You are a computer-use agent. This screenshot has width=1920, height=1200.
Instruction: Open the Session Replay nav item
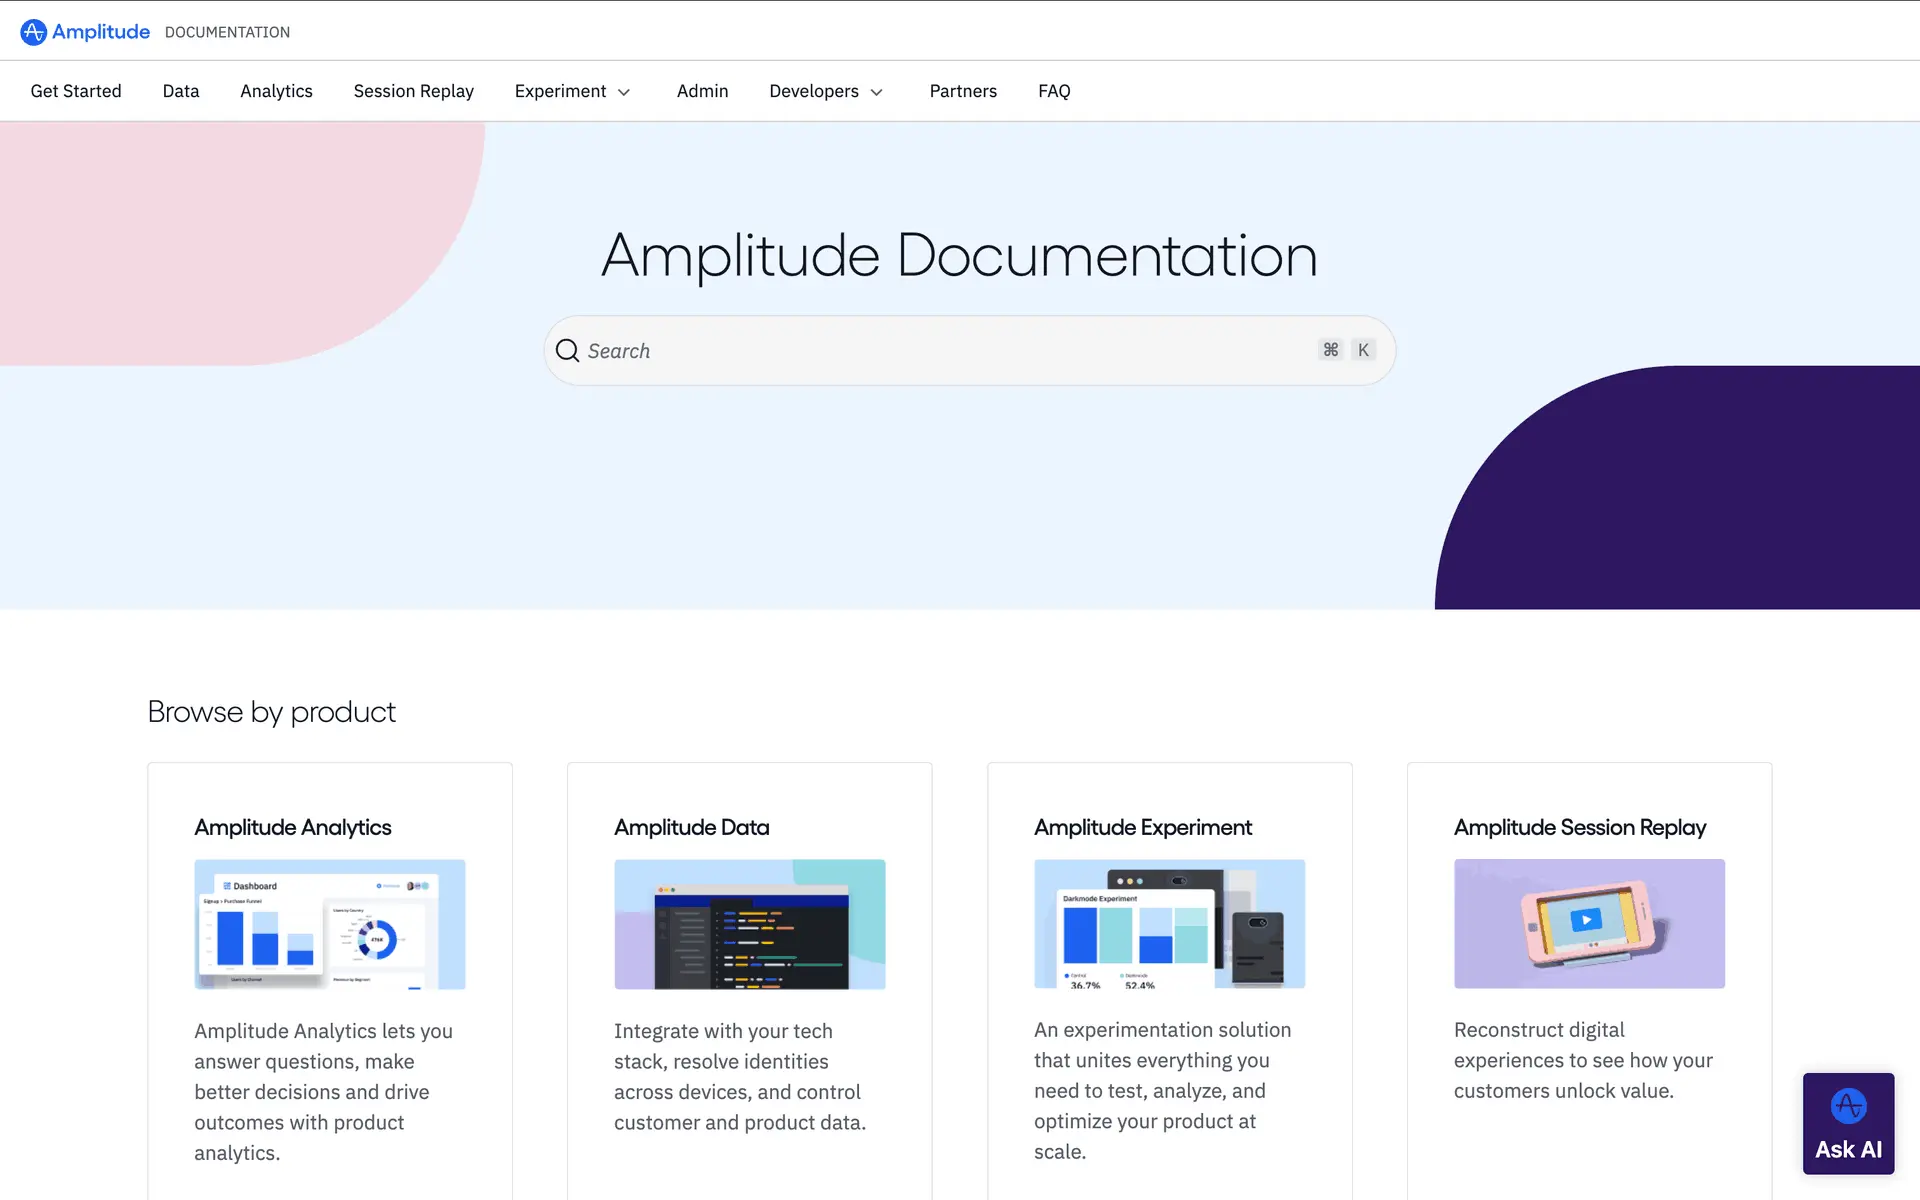pyautogui.click(x=413, y=91)
